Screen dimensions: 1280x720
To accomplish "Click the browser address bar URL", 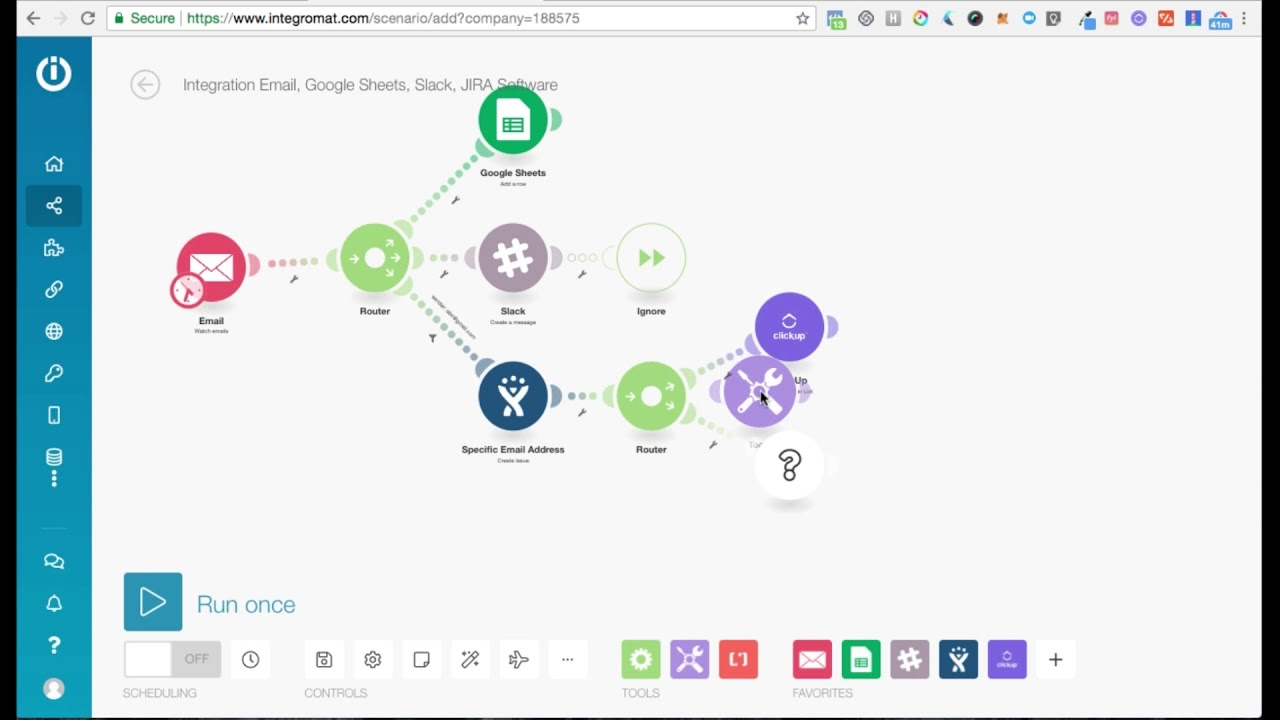I will [x=383, y=18].
